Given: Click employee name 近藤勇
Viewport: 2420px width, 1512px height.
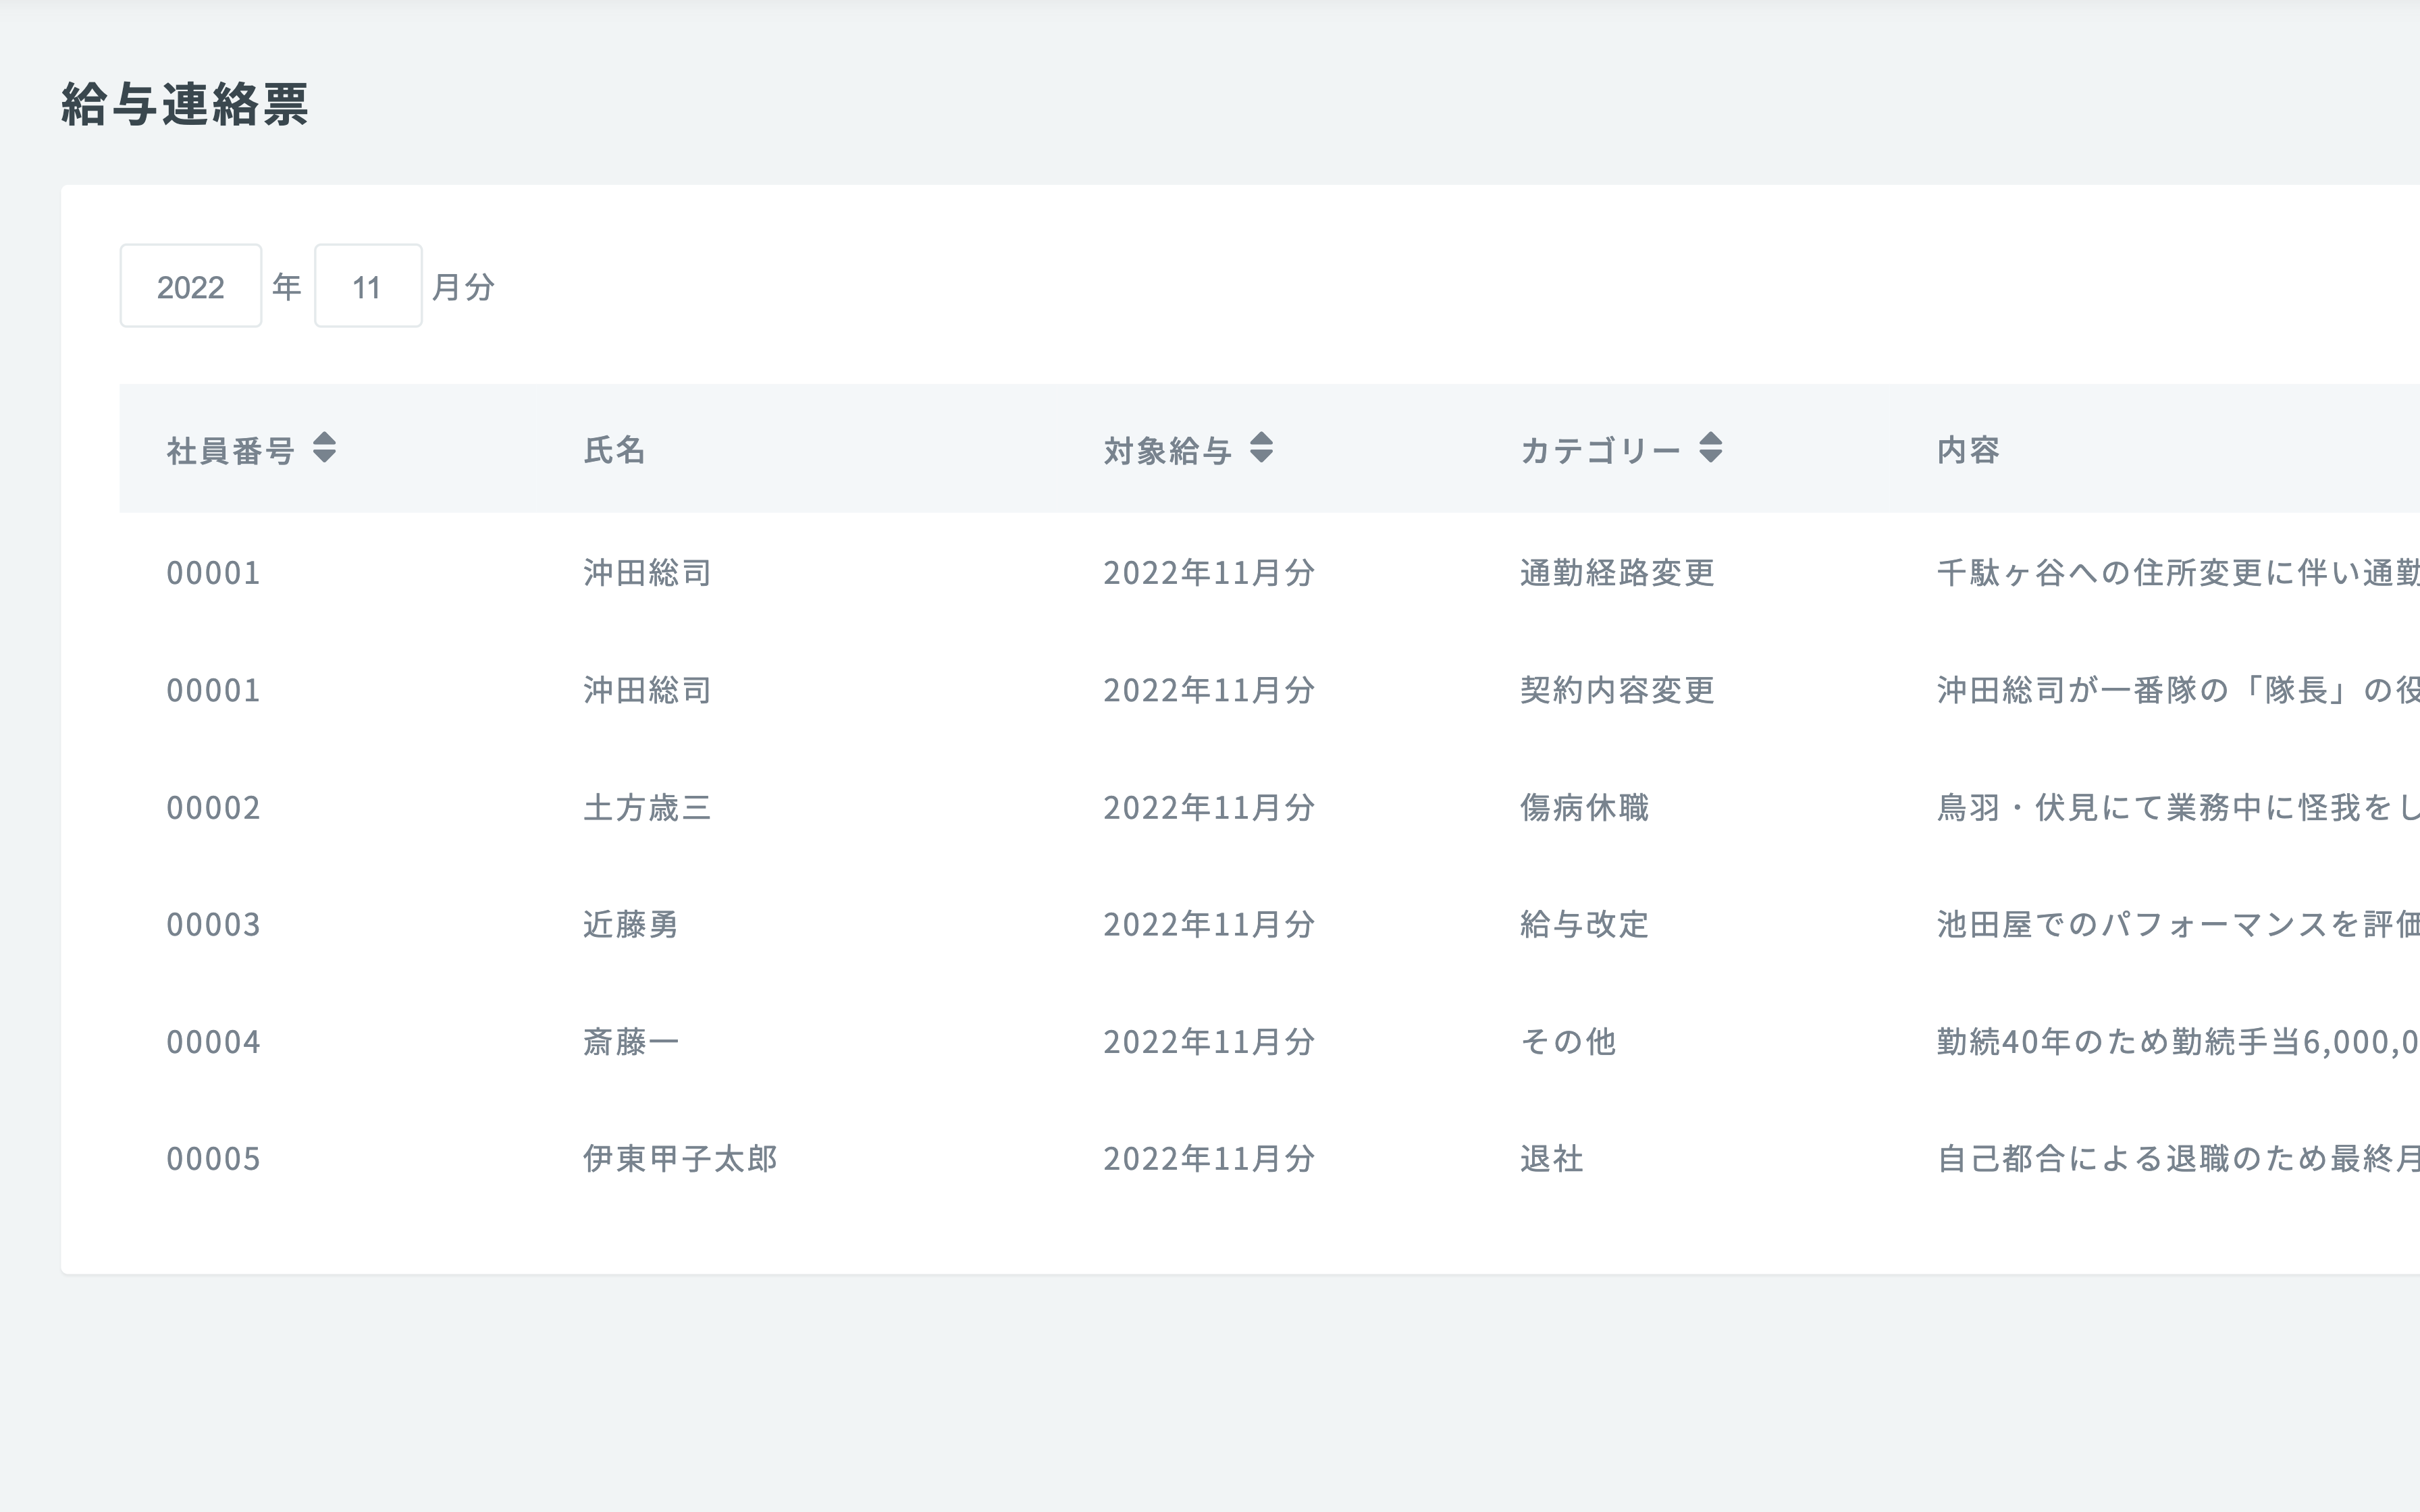Looking at the screenshot, I should [x=630, y=924].
